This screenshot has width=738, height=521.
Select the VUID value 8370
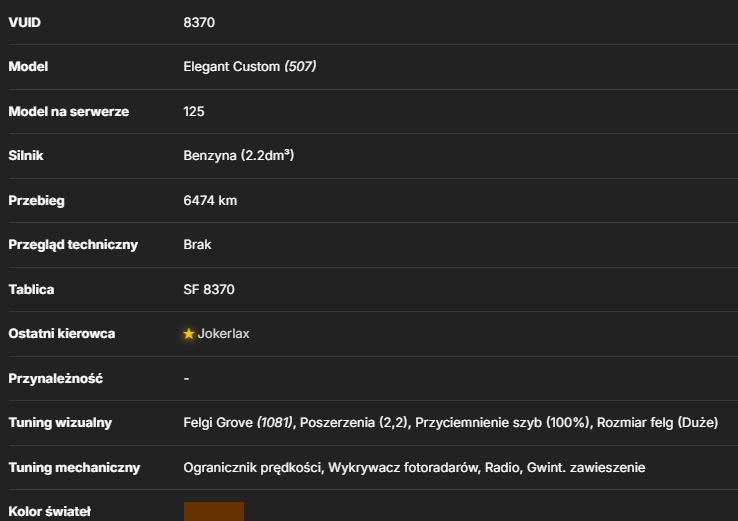tap(199, 23)
